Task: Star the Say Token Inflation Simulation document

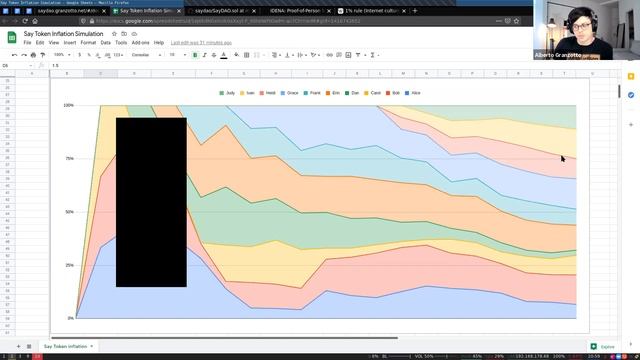Action: tap(114, 34)
